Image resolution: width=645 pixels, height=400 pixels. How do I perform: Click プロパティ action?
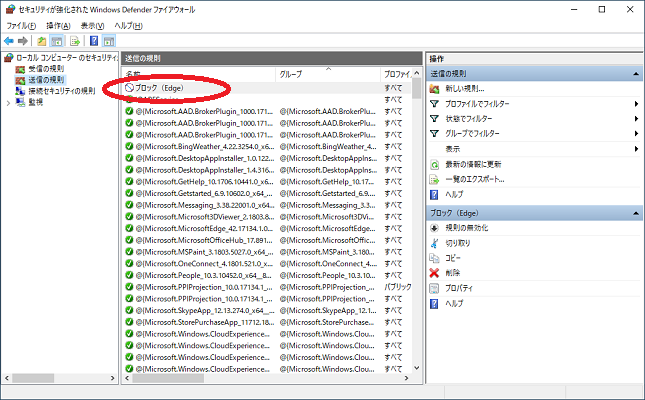(x=459, y=288)
